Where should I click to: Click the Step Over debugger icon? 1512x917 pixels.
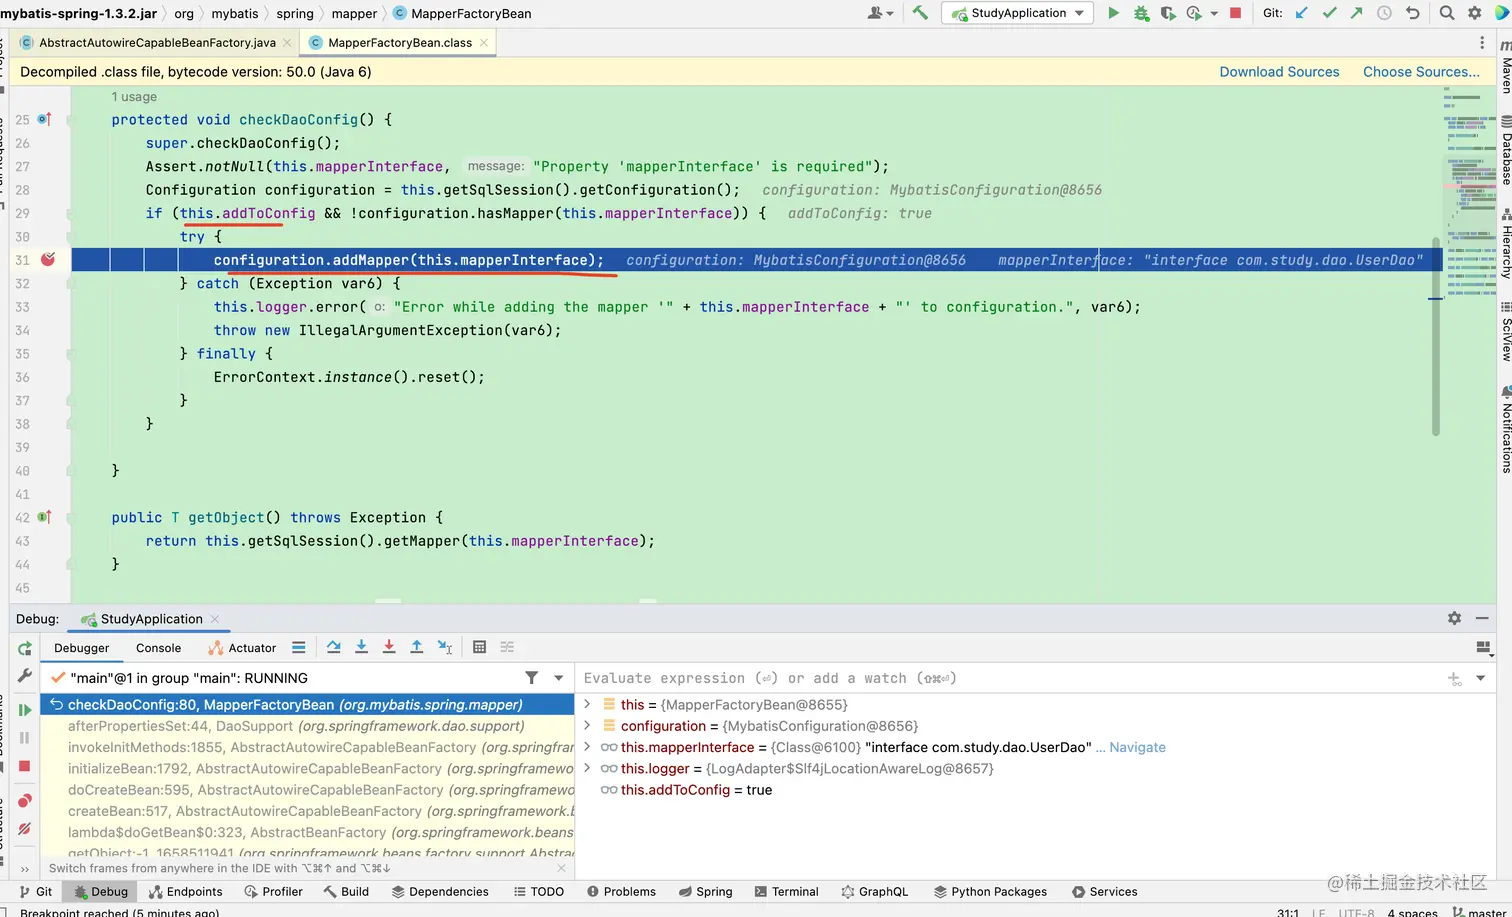click(x=334, y=647)
